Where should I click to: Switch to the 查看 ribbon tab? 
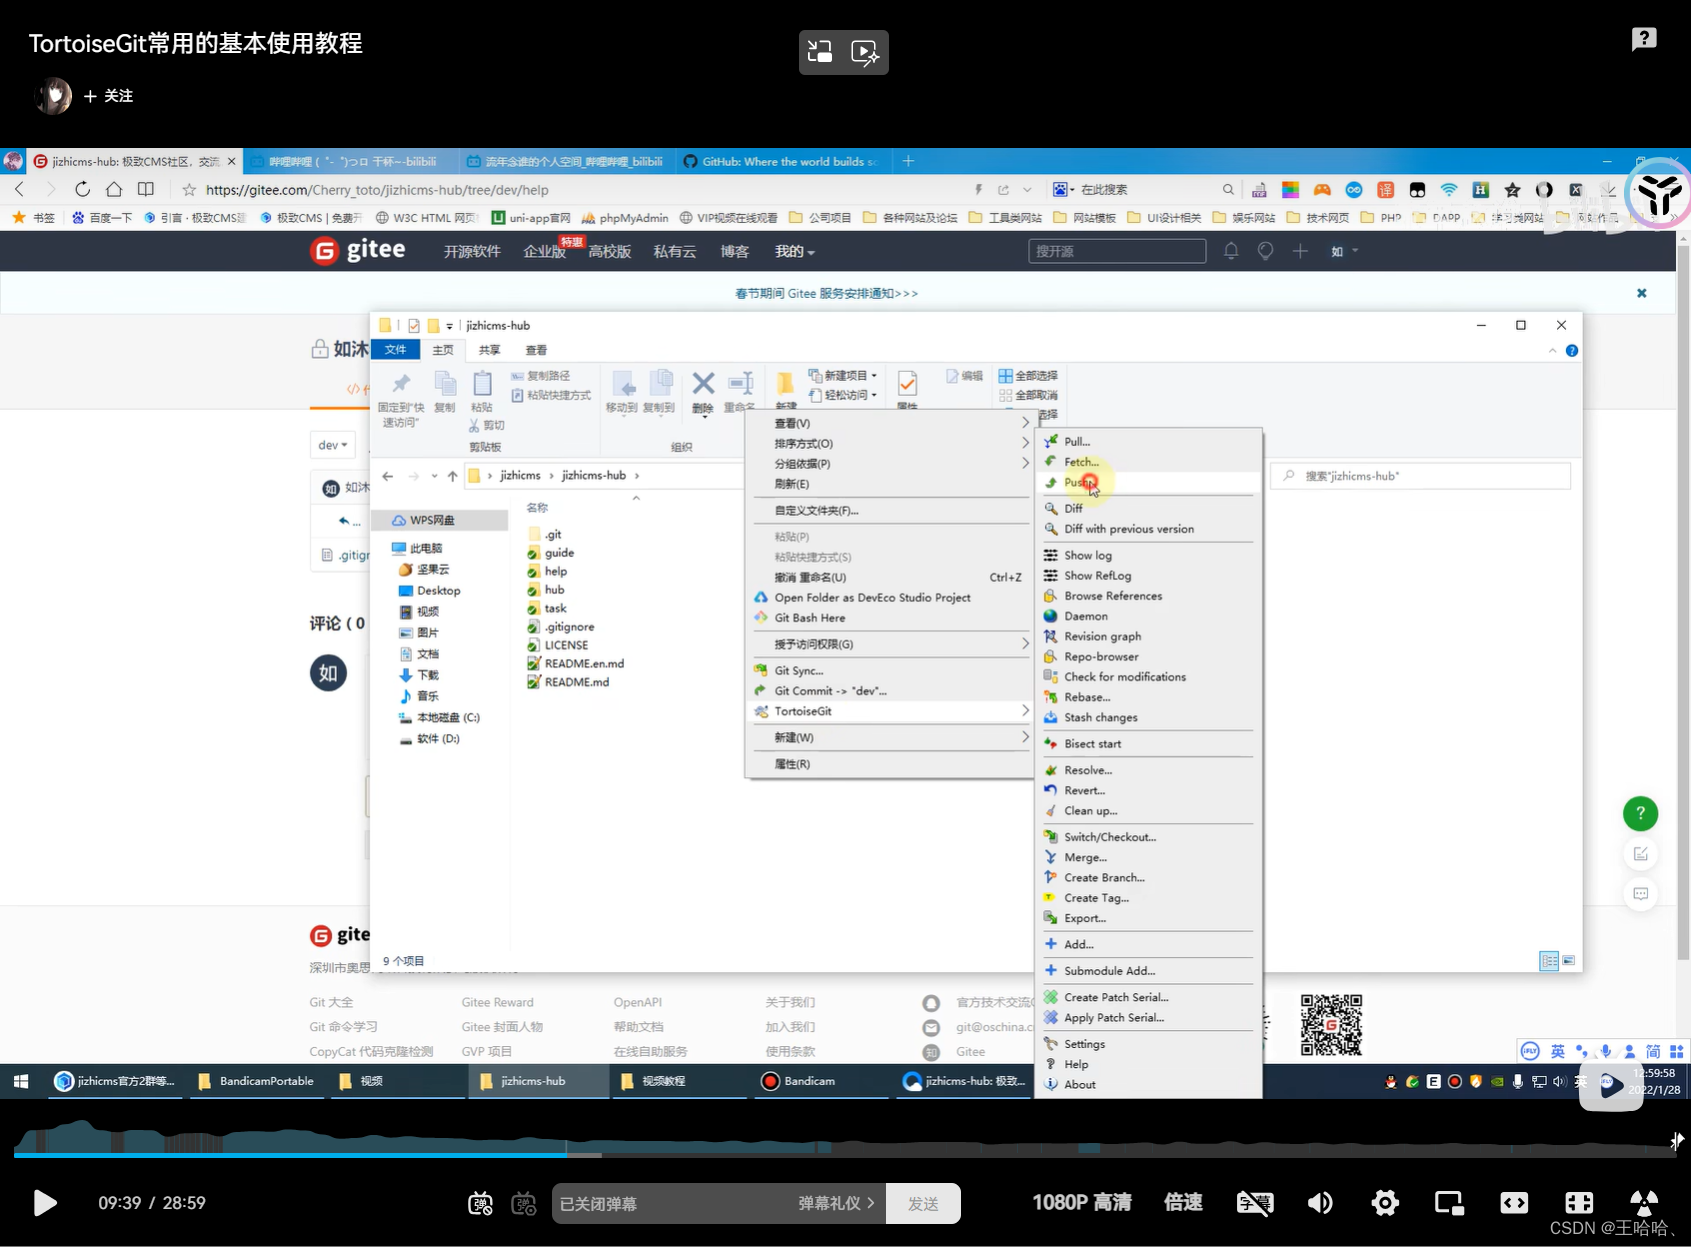pyautogui.click(x=536, y=350)
